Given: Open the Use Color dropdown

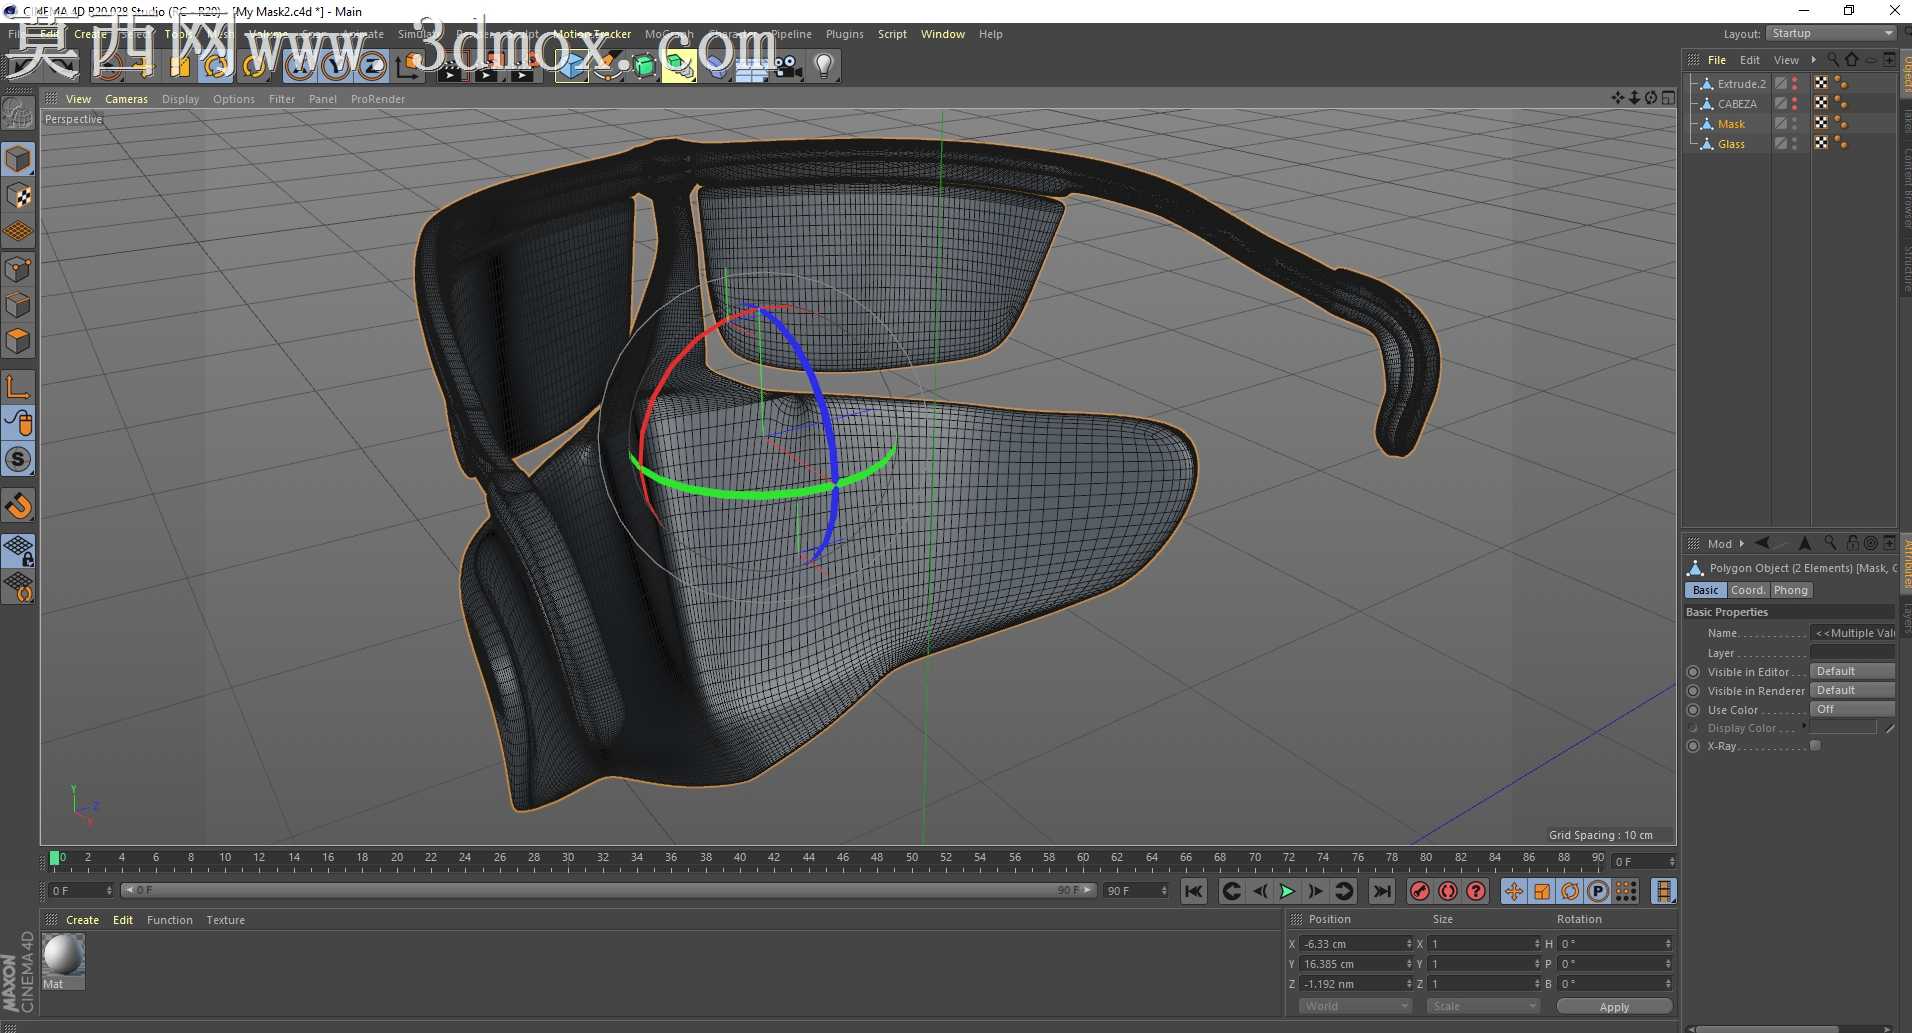Looking at the screenshot, I should tap(1852, 709).
